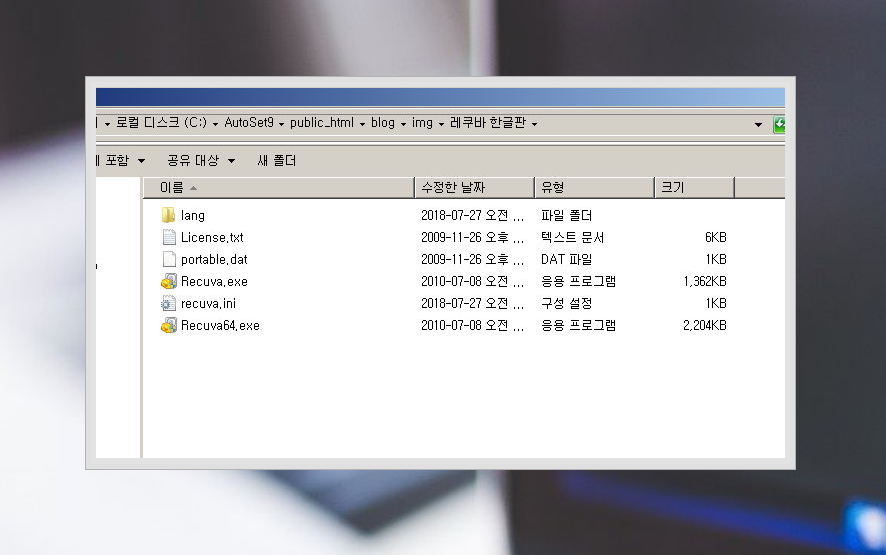The image size is (886, 555).
Task: Navigate to blog breadcrumb
Action: pyautogui.click(x=383, y=123)
